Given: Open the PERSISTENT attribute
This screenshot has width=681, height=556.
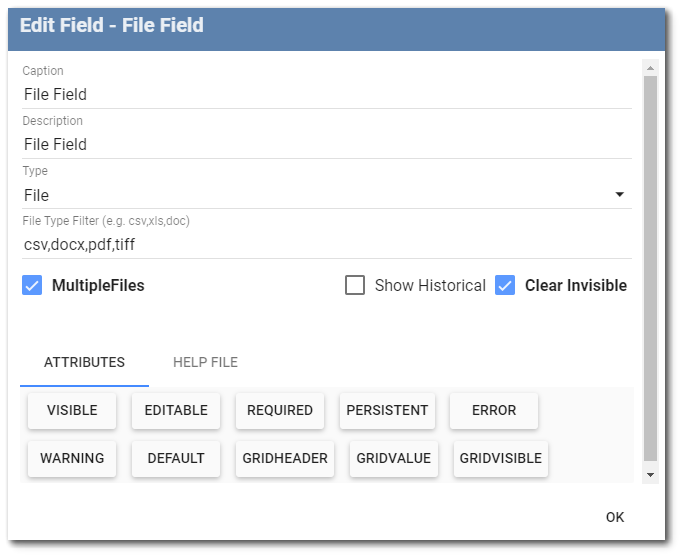Looking at the screenshot, I should click(x=387, y=410).
